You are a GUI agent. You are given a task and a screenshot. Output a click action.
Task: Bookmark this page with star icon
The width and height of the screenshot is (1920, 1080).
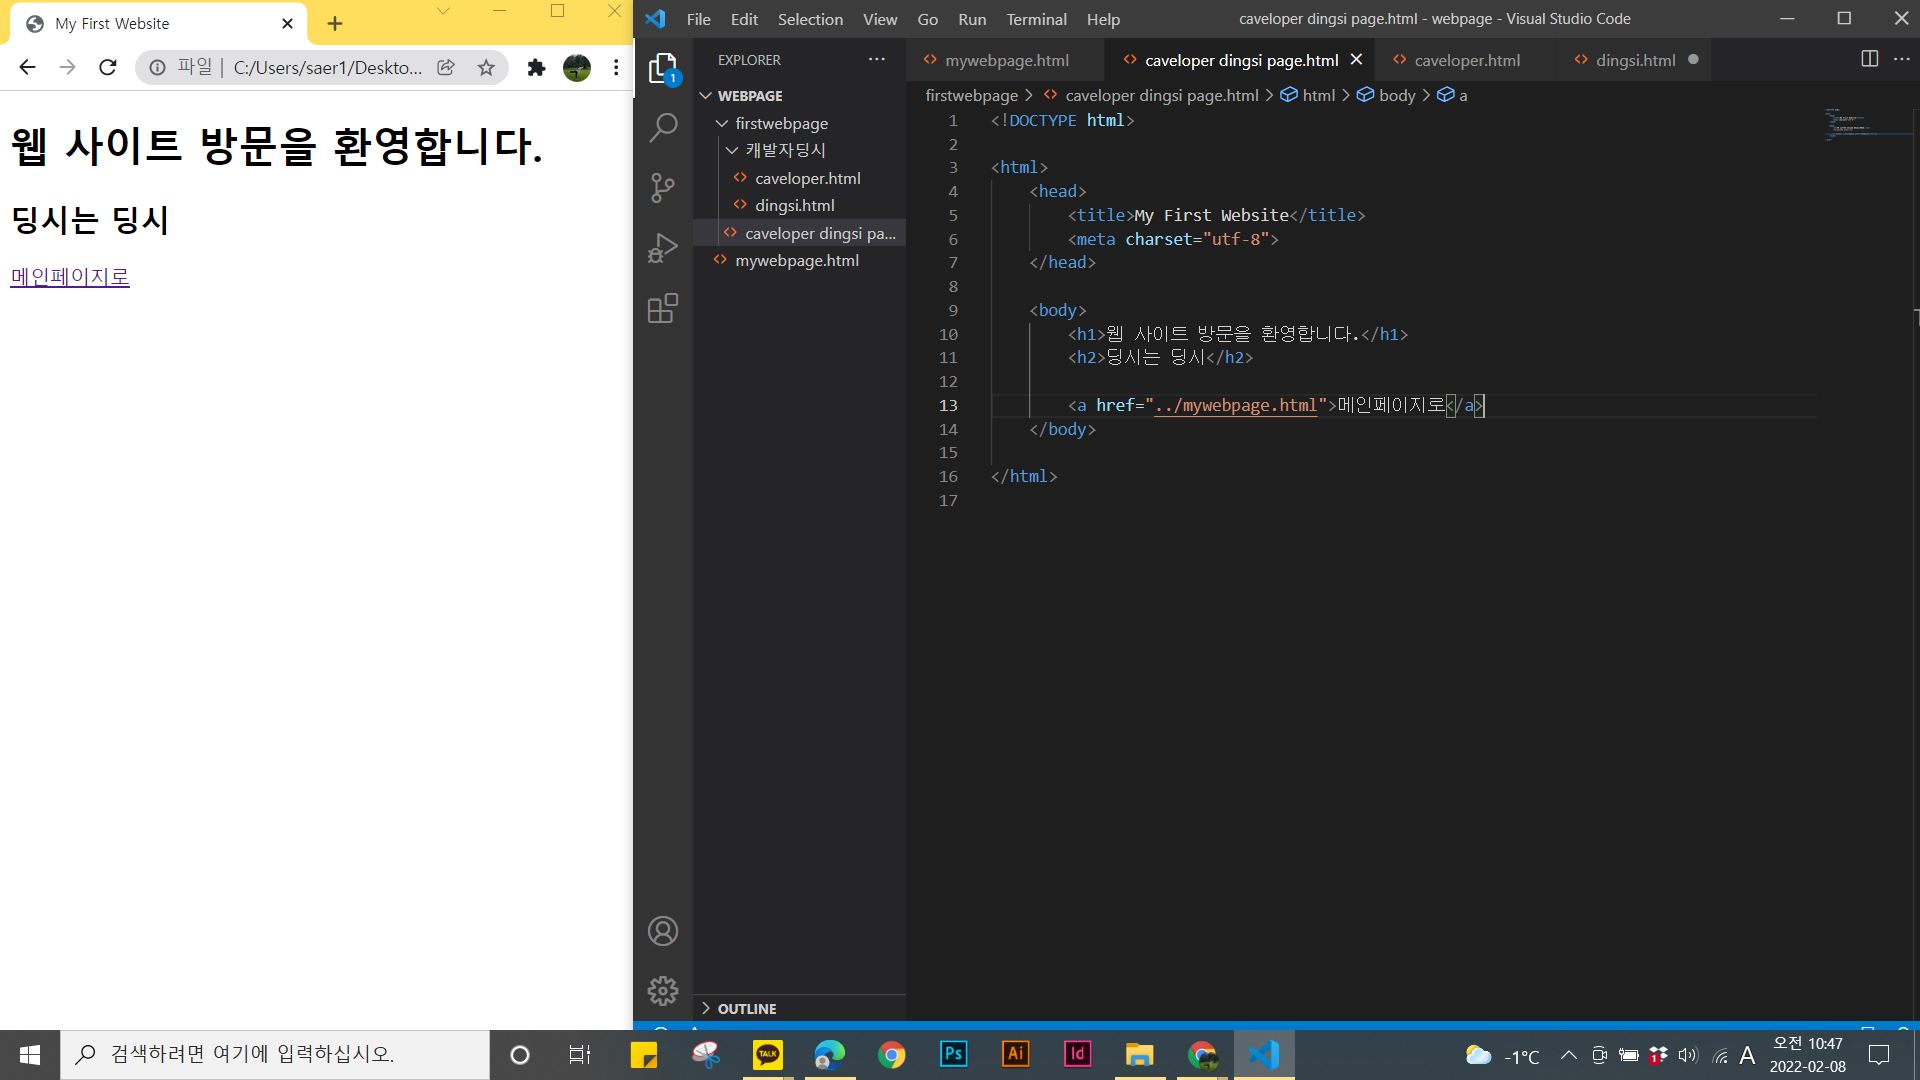(486, 67)
